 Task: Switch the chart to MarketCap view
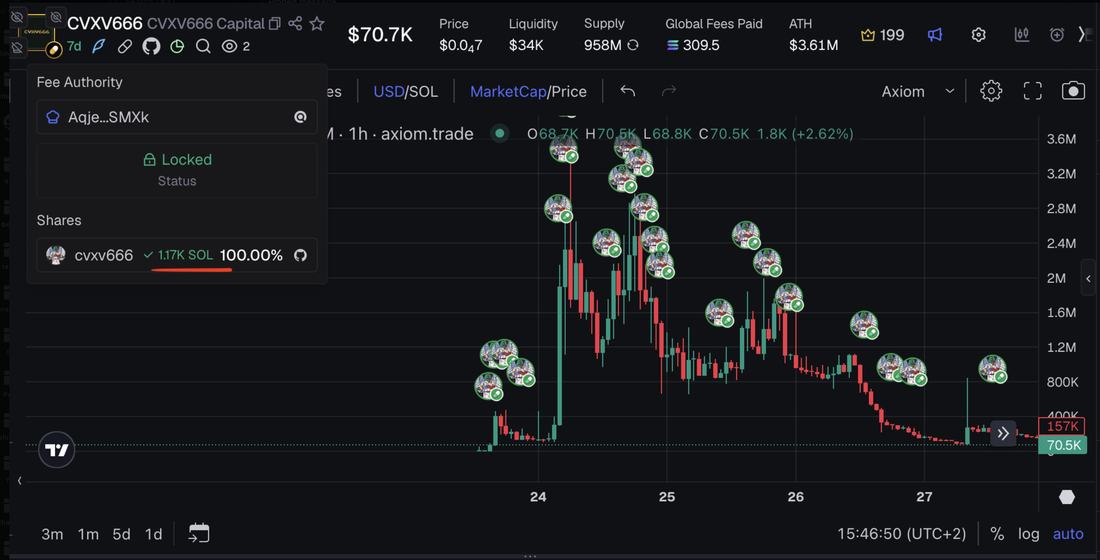pyautogui.click(x=508, y=92)
